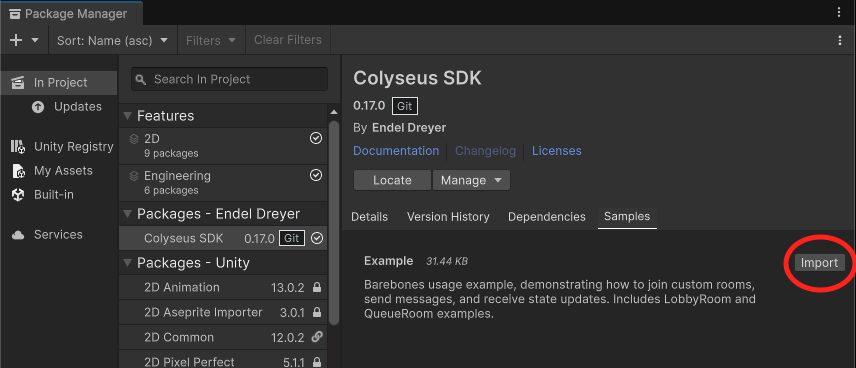
Task: Click the package list scroll up arrow
Action: click(x=334, y=112)
